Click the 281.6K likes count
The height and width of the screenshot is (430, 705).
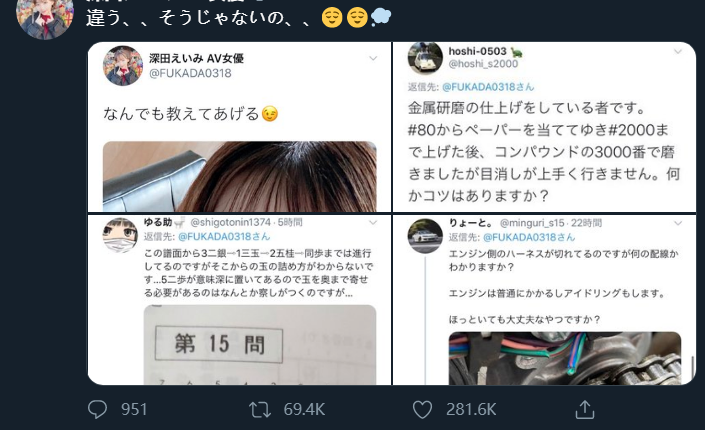coord(471,410)
